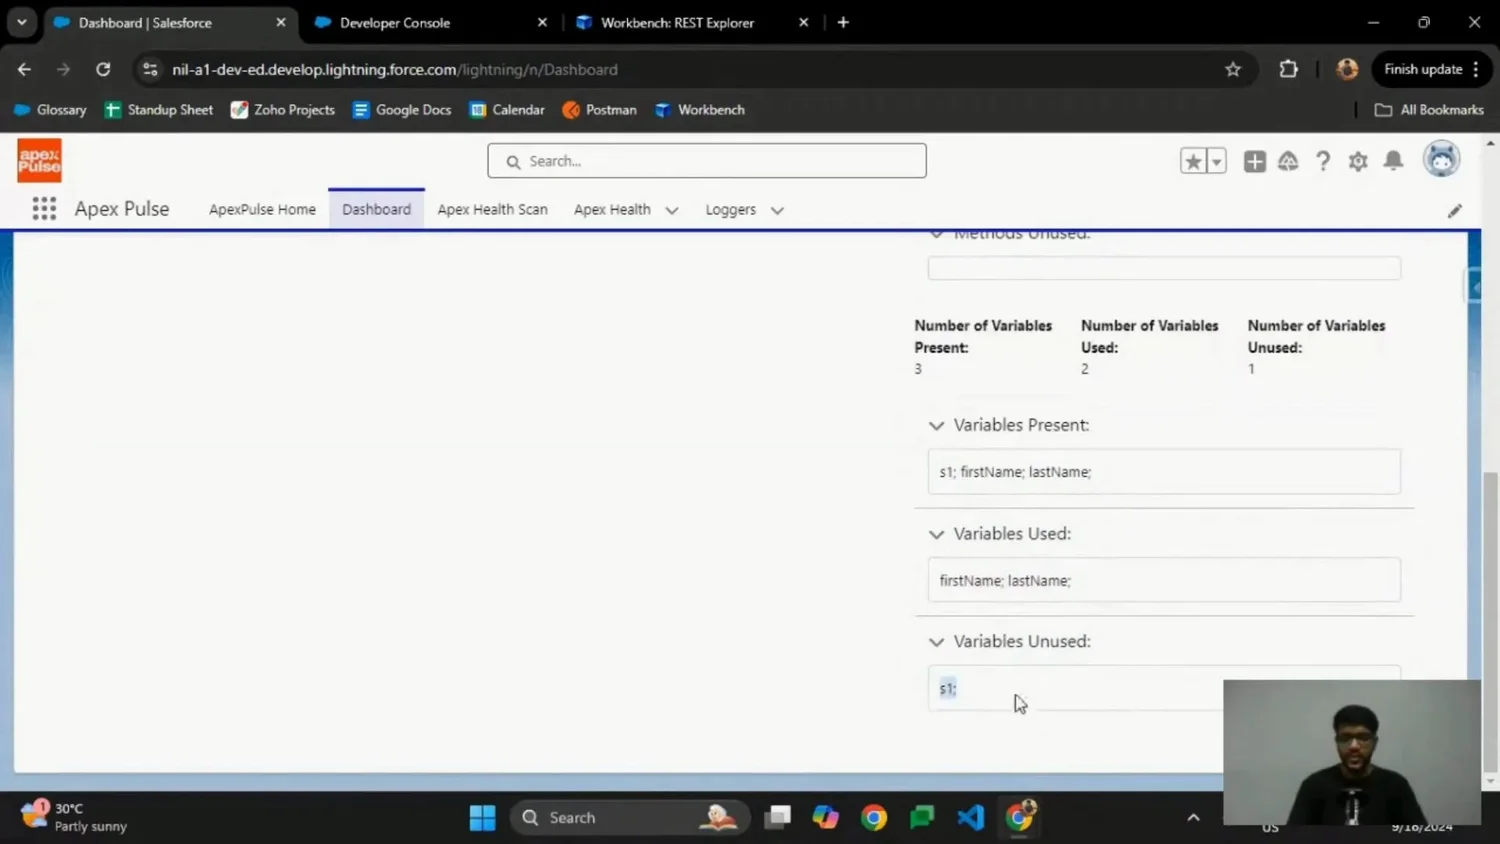Open the Trailhead learning icon
1500x844 pixels.
1287,160
